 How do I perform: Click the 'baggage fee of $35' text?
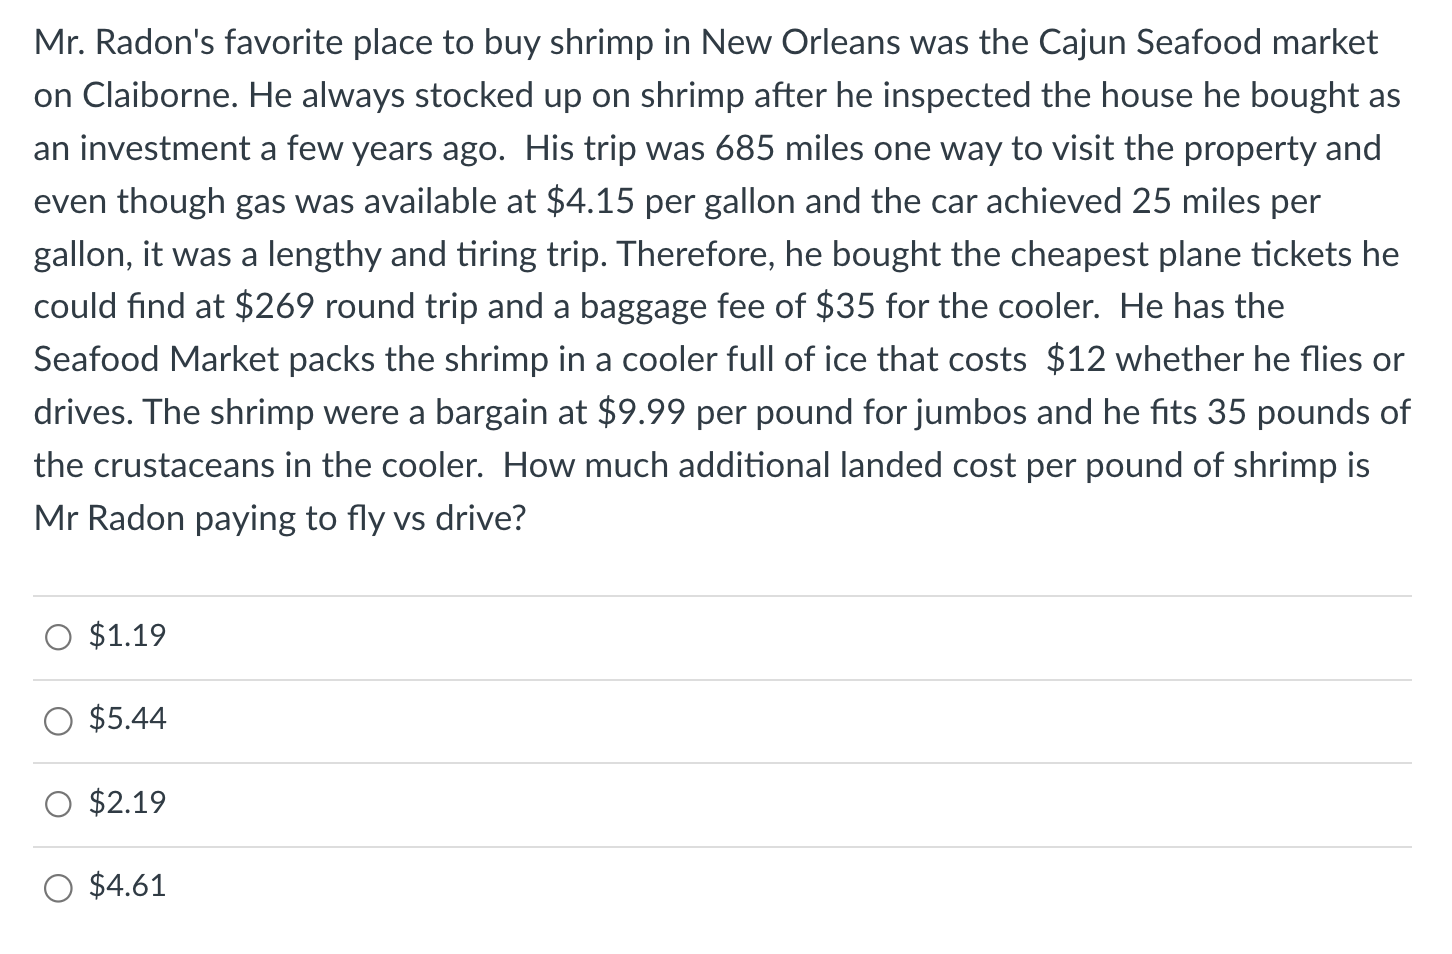coord(727,307)
